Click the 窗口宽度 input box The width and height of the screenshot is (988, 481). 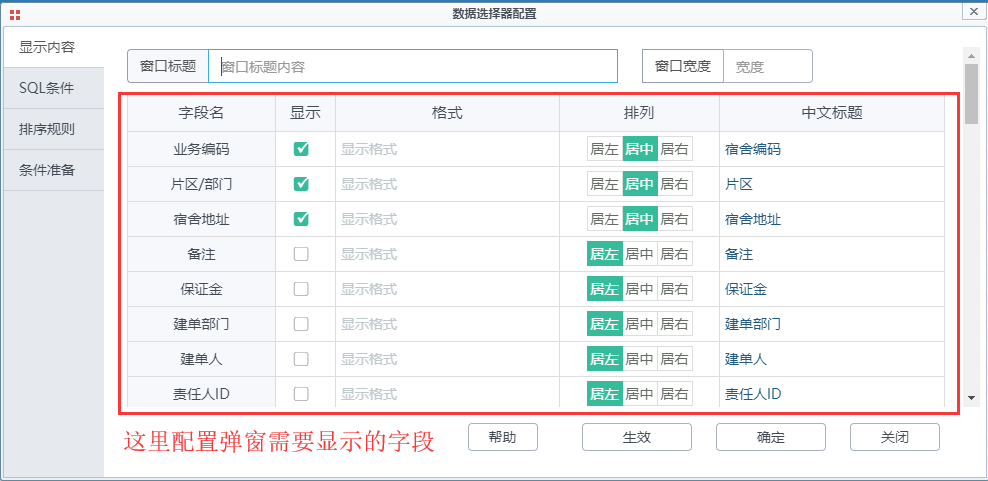(767, 67)
